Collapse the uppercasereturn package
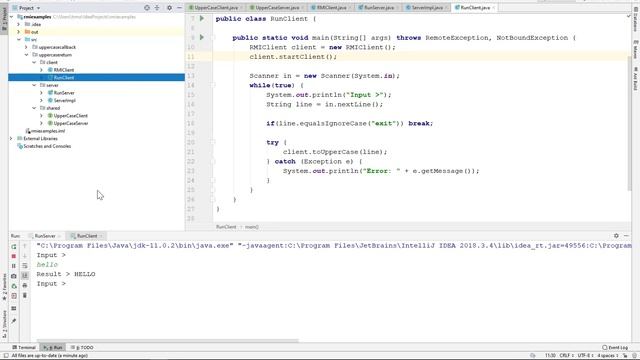Screen dimensions: 640x360 pyautogui.click(x=27, y=55)
